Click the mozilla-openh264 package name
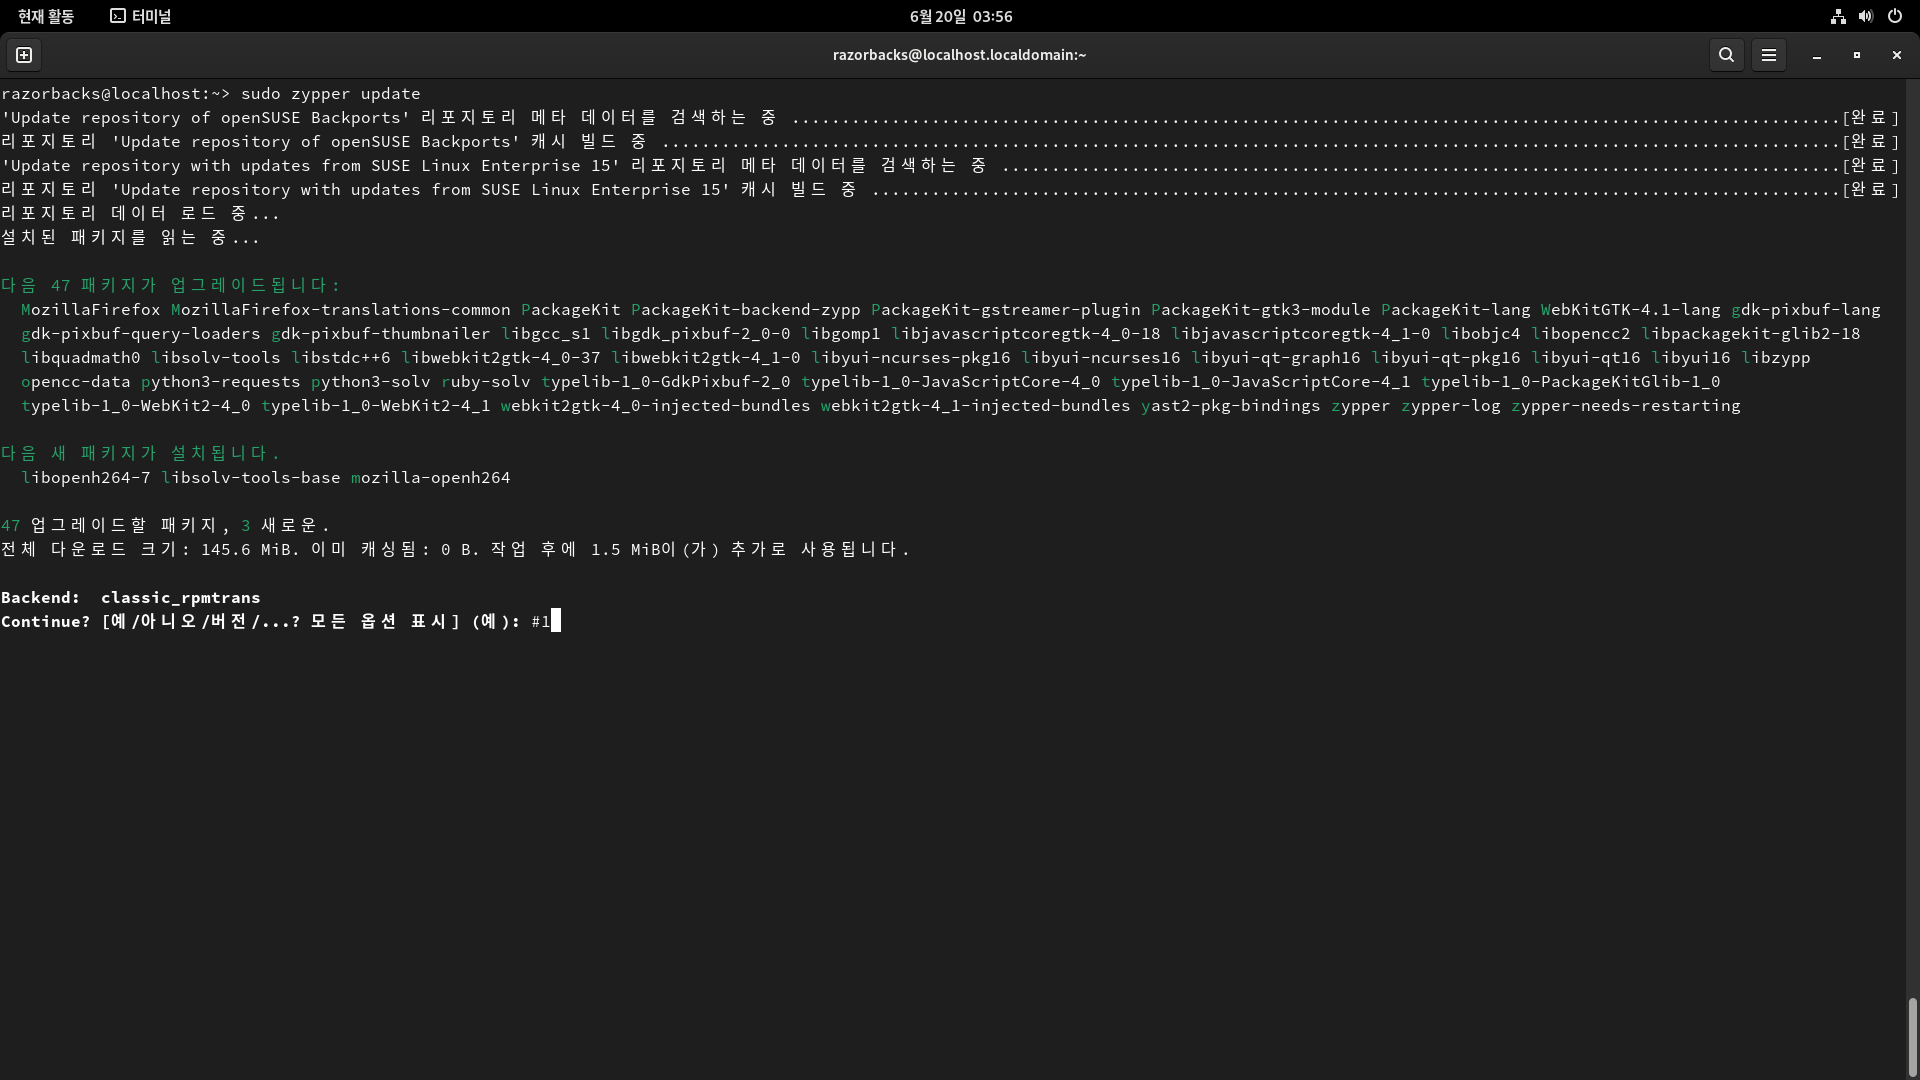The image size is (1920, 1080). (430, 477)
